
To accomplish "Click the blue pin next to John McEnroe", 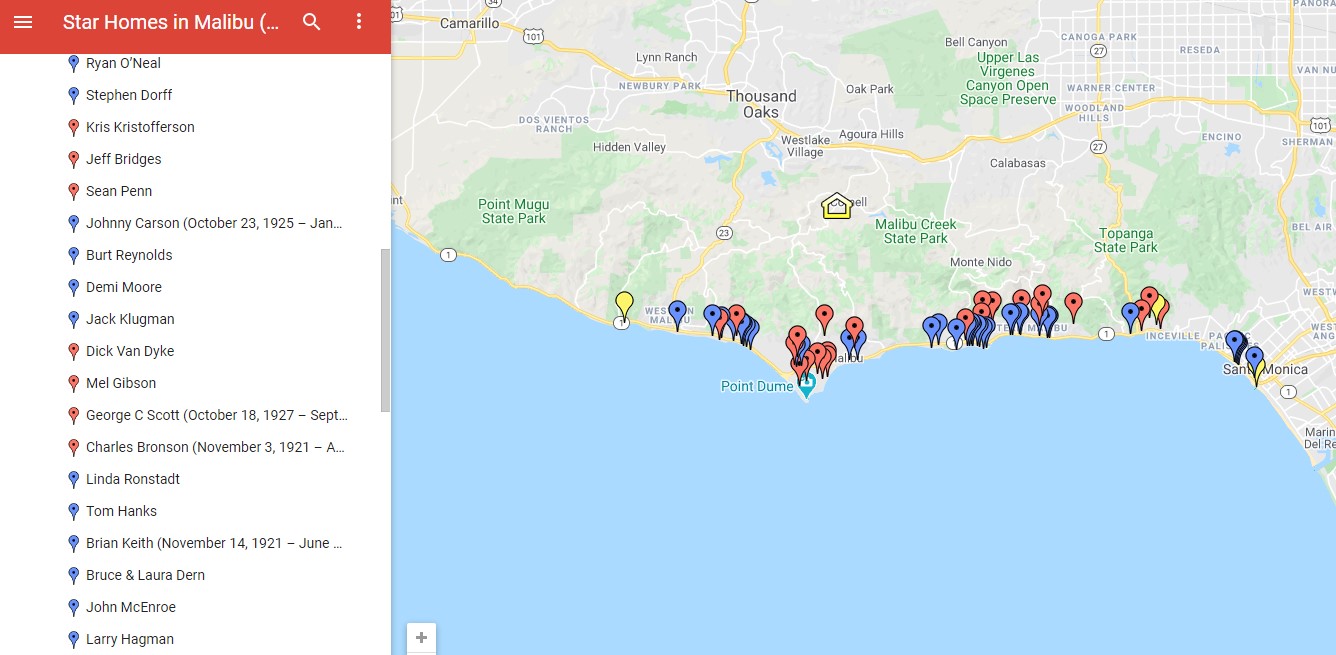I will 73,607.
